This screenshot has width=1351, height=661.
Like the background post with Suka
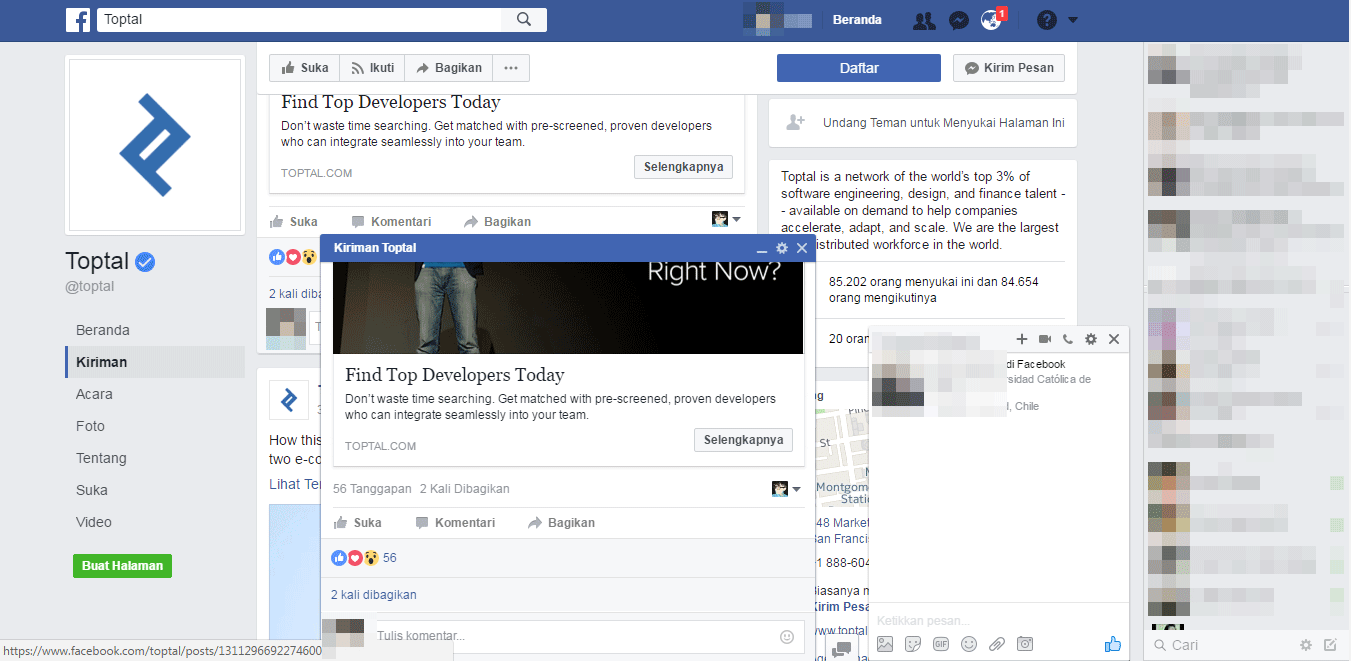pos(294,222)
